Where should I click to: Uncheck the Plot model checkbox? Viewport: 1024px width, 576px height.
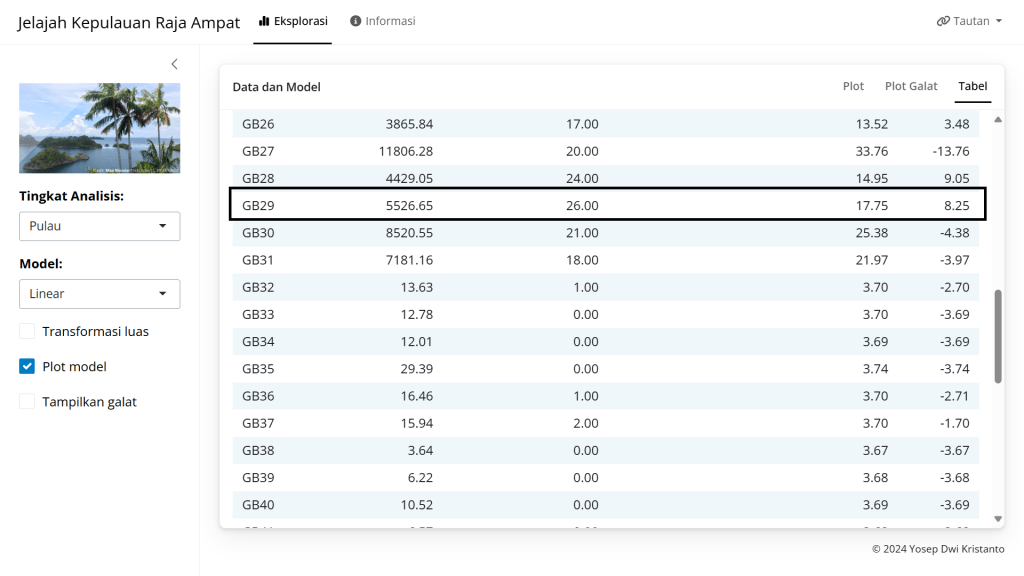tap(28, 366)
